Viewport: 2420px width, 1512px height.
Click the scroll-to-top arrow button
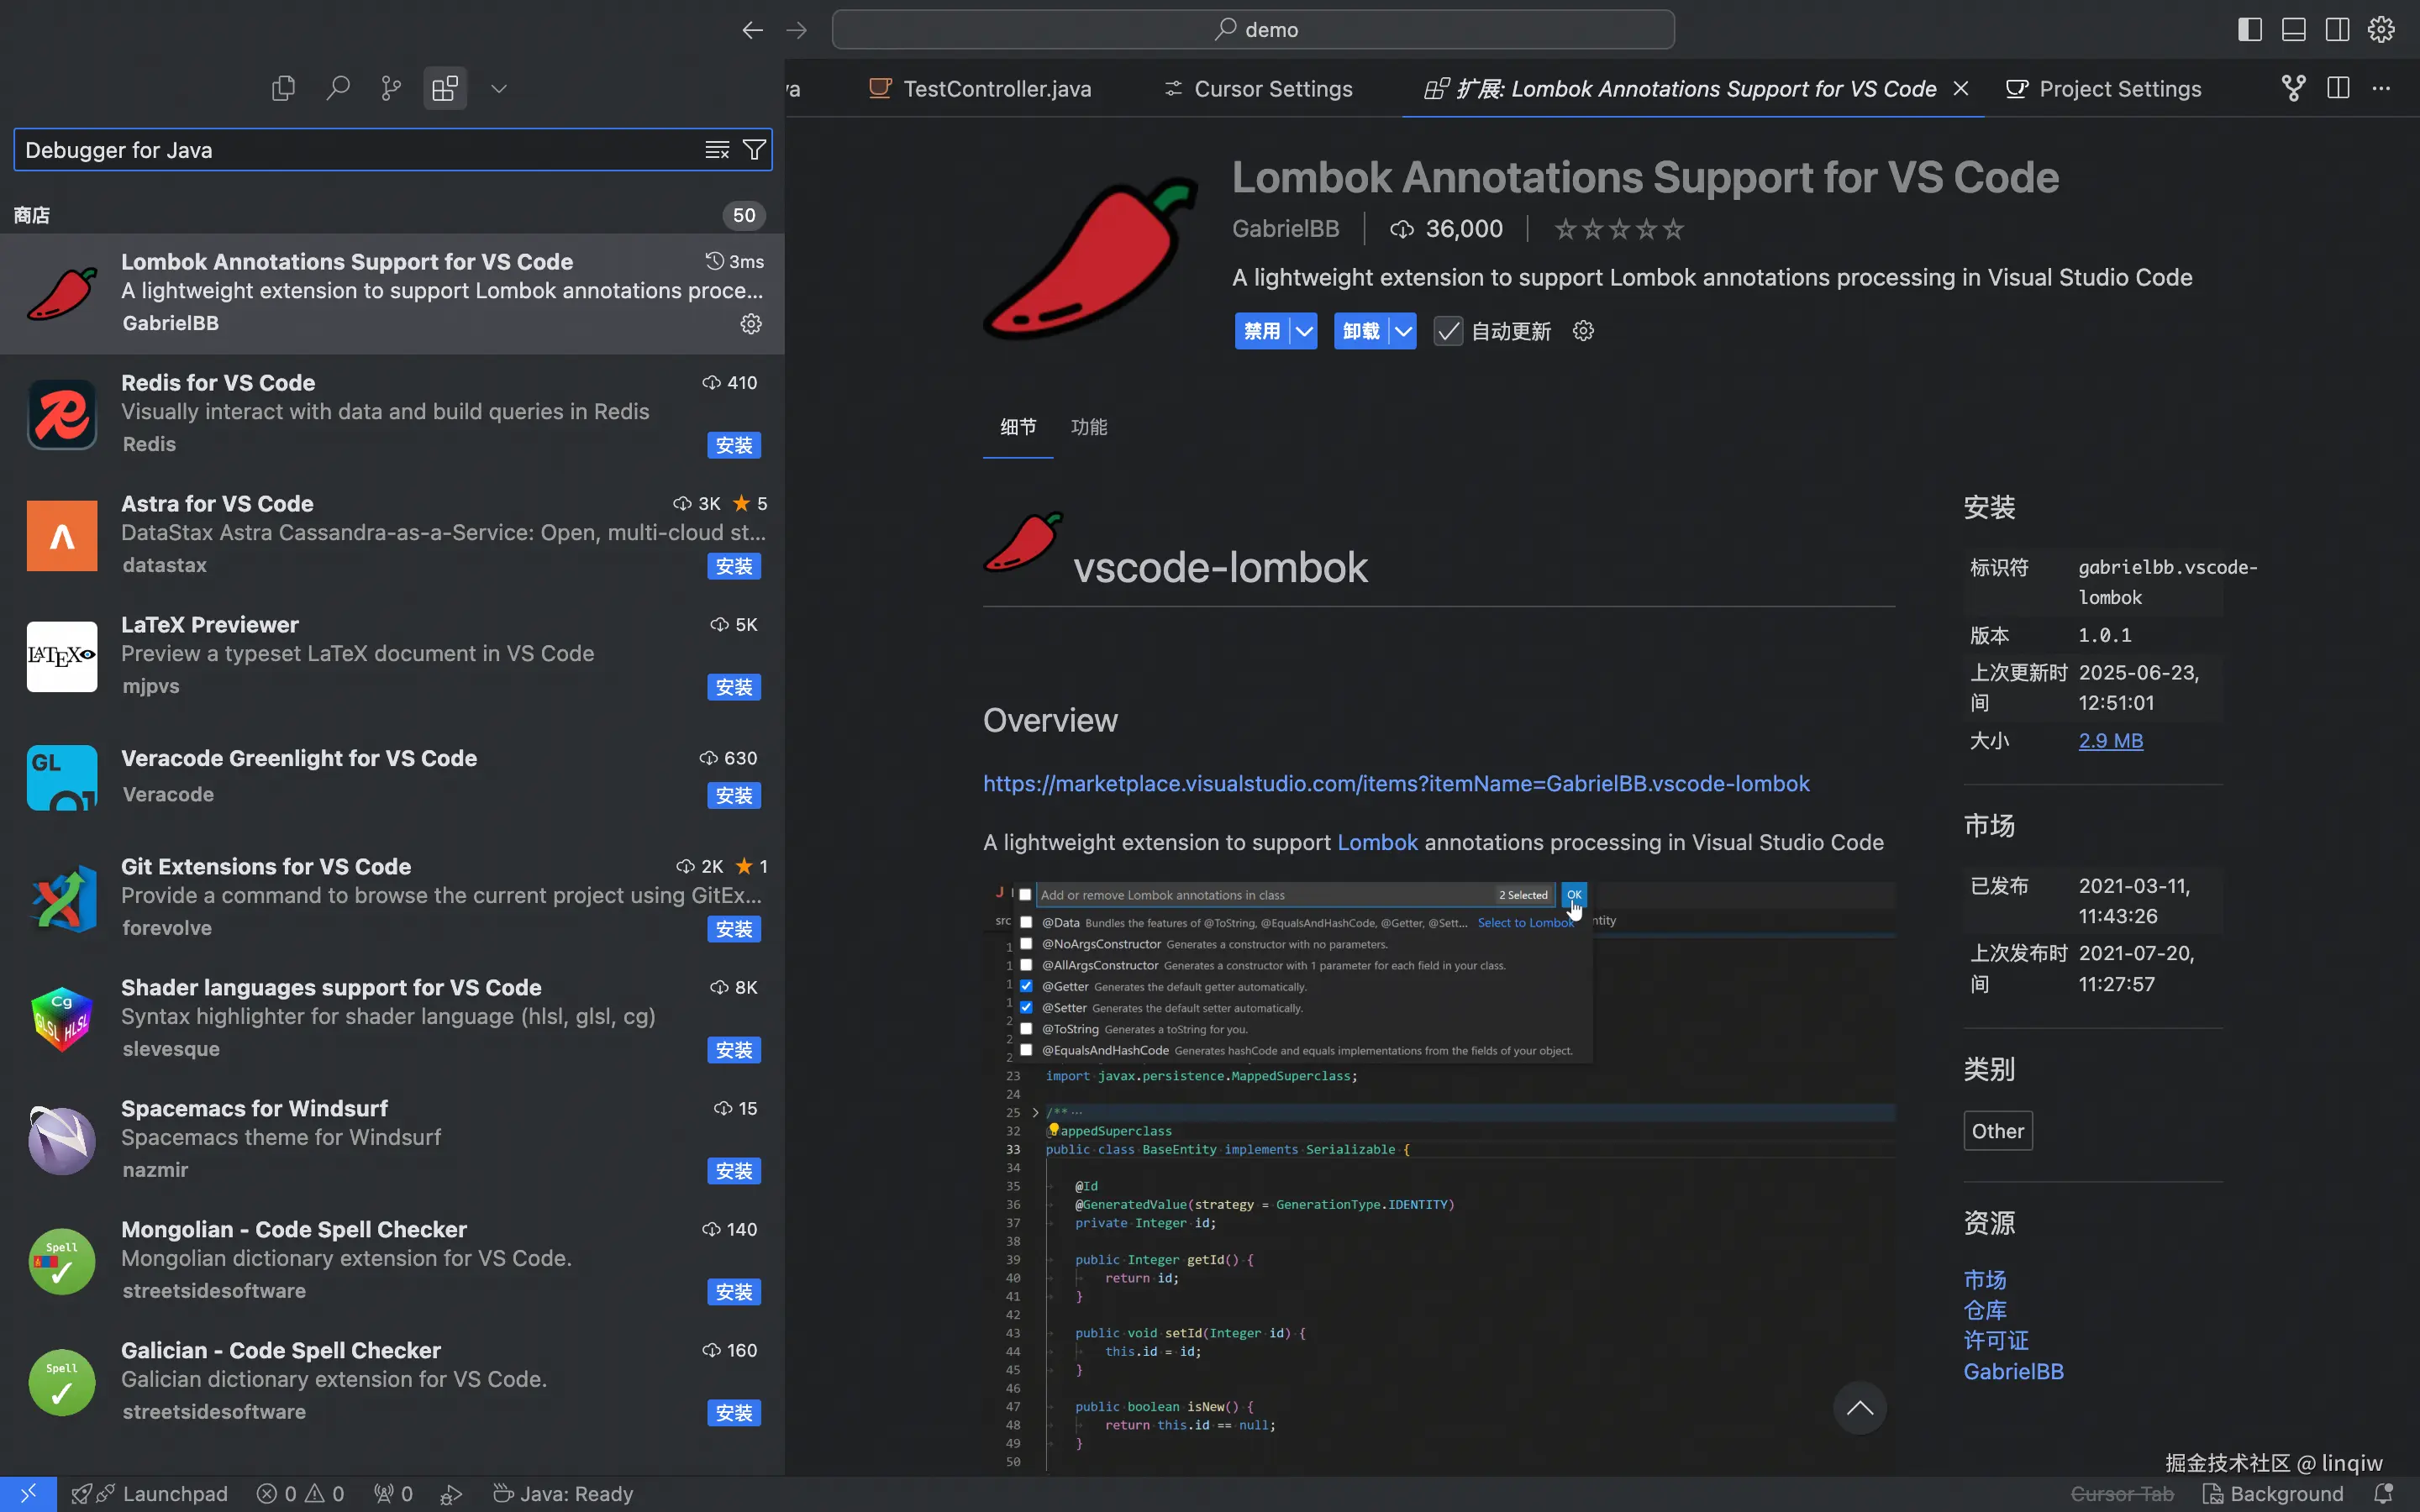tap(1859, 1408)
